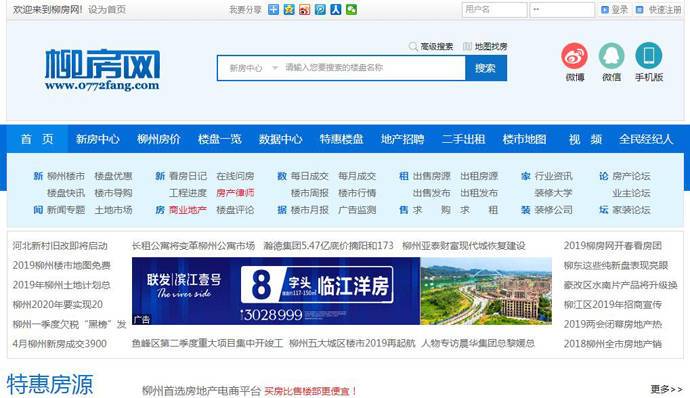
Task: Share via Sina Weibo small icon
Action: click(305, 9)
